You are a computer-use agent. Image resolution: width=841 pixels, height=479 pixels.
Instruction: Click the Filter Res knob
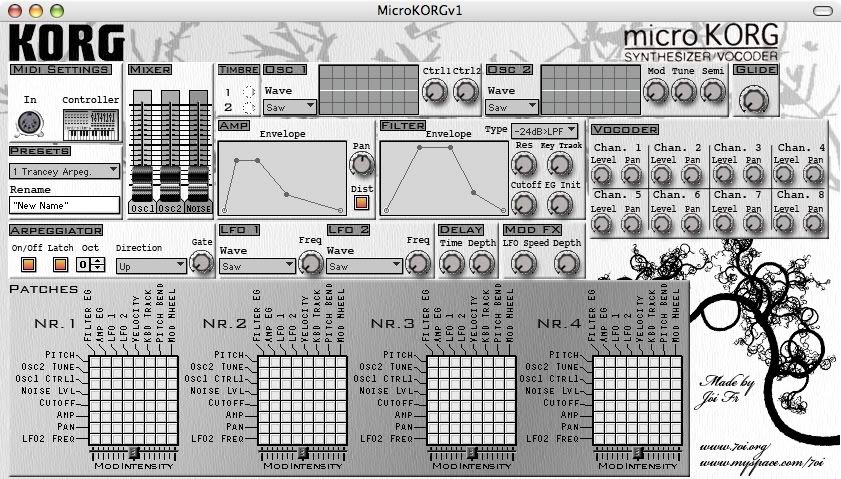pos(523,165)
